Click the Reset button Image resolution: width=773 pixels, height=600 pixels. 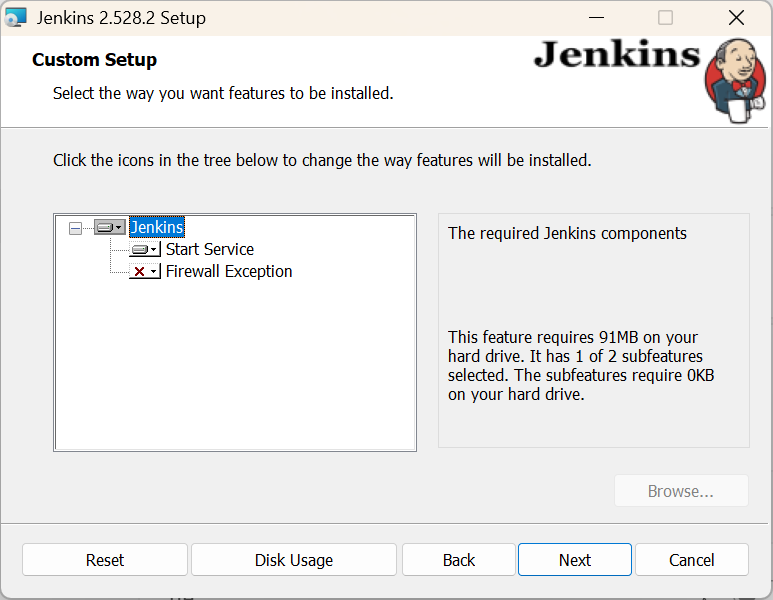(105, 560)
